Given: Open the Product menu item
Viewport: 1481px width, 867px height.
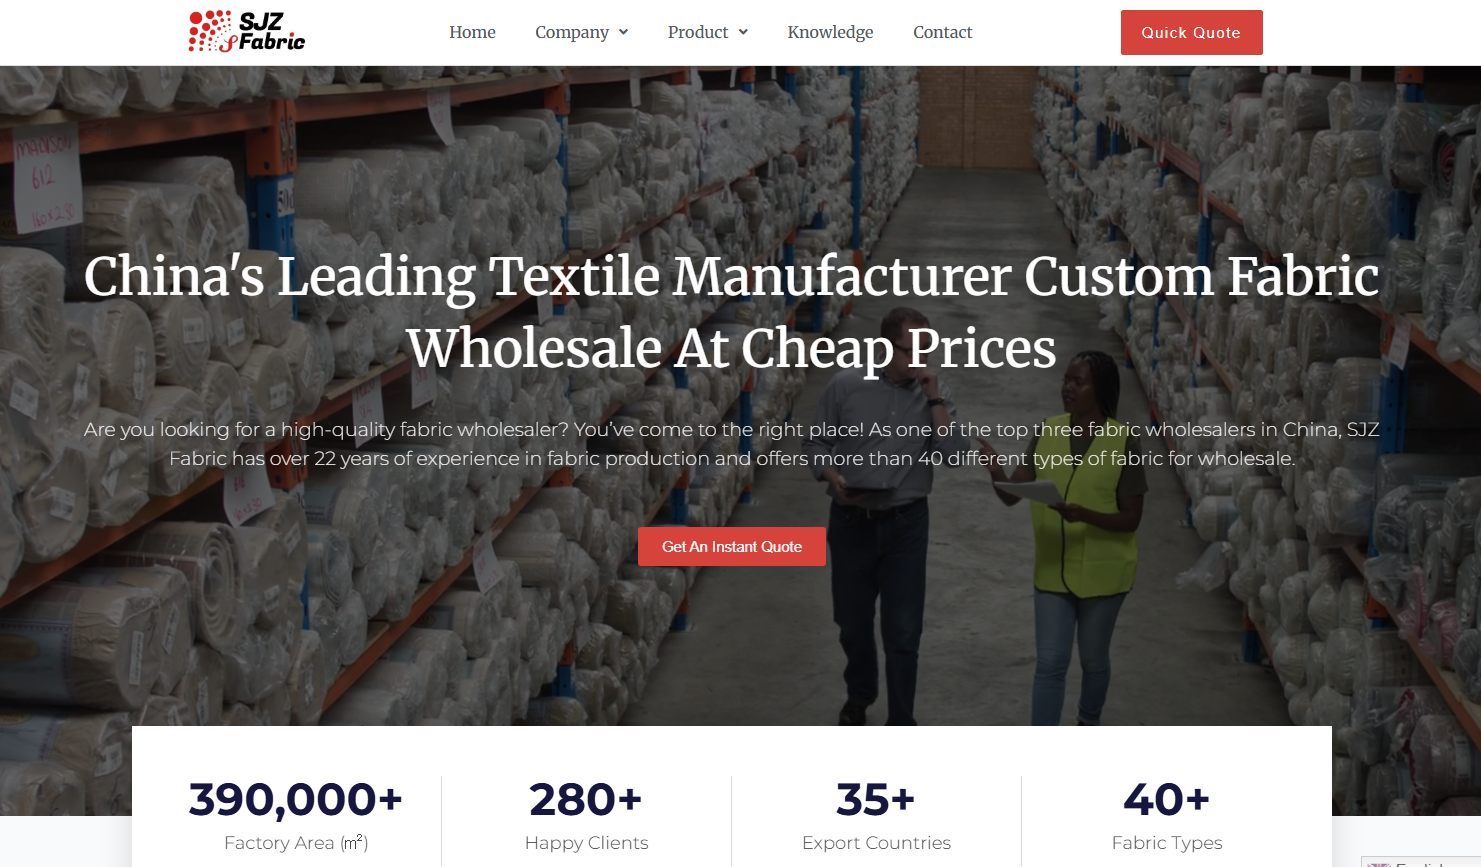Looking at the screenshot, I should [x=698, y=32].
